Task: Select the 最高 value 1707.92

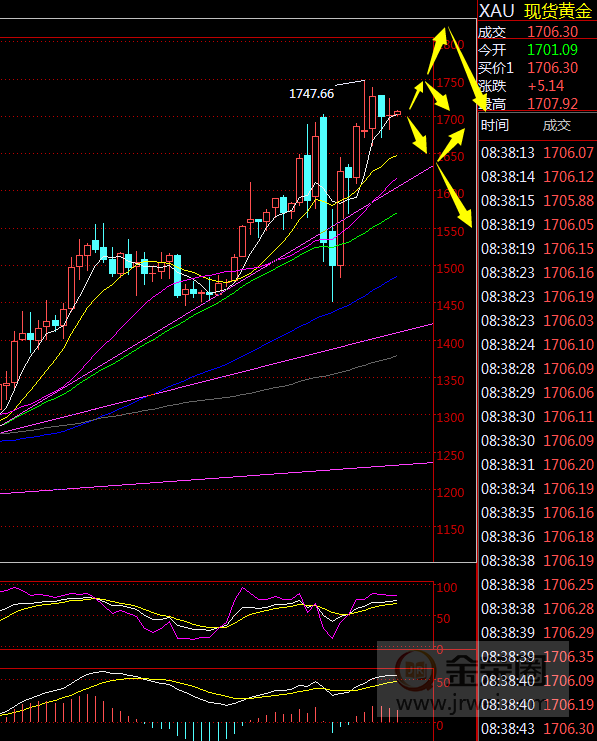Action: [552, 103]
